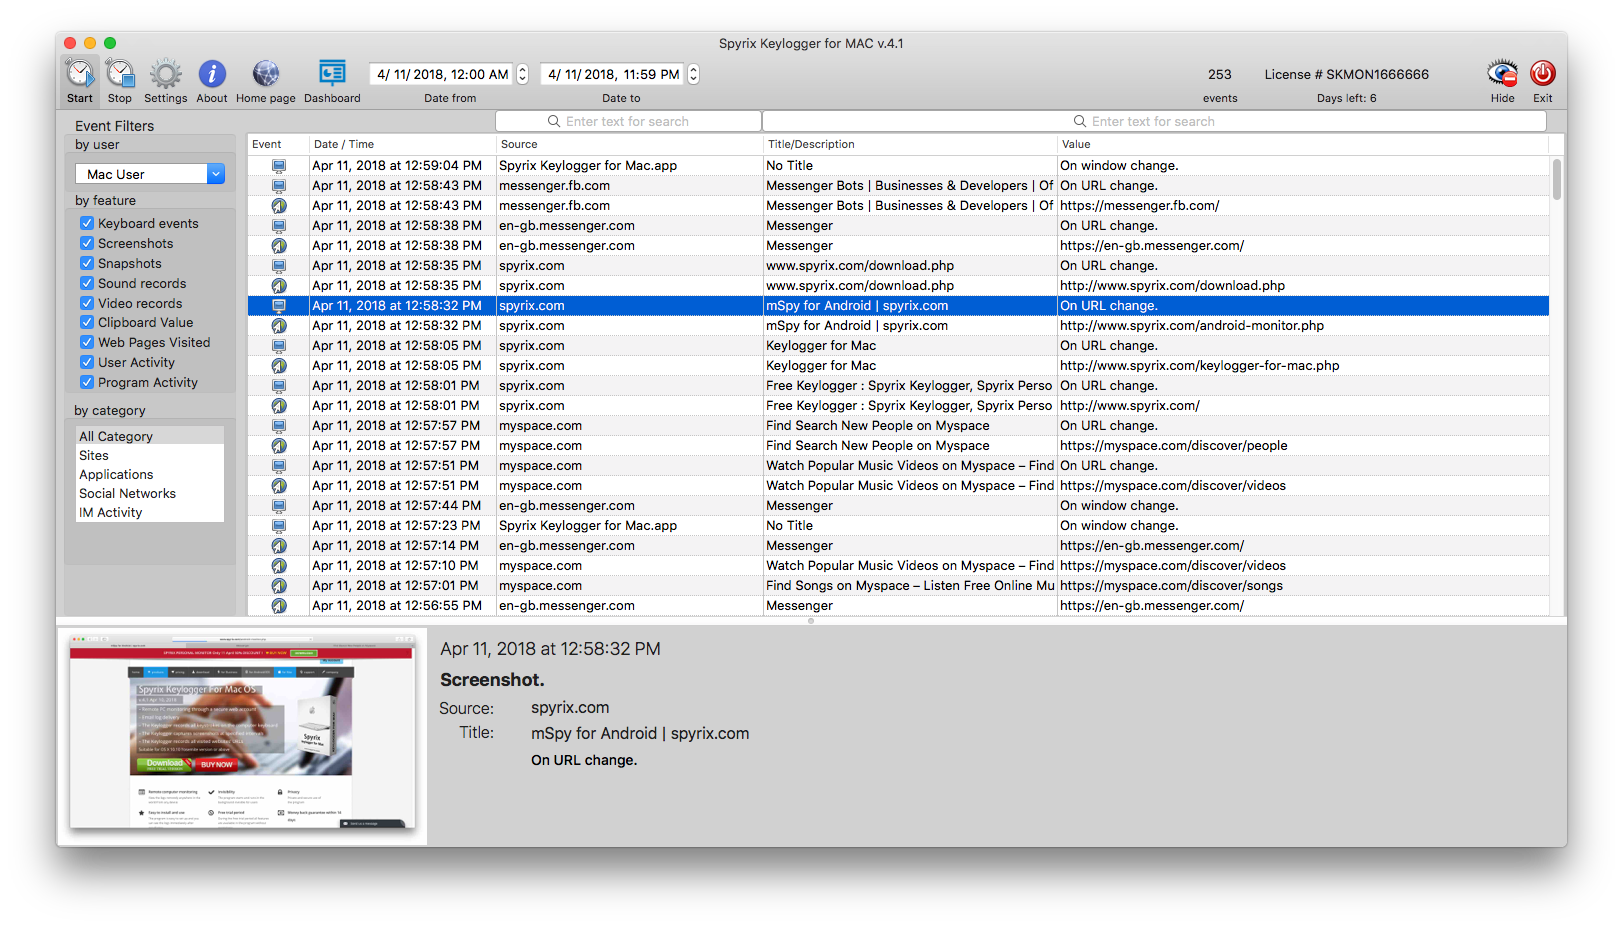Select IM Activity category

(150, 512)
